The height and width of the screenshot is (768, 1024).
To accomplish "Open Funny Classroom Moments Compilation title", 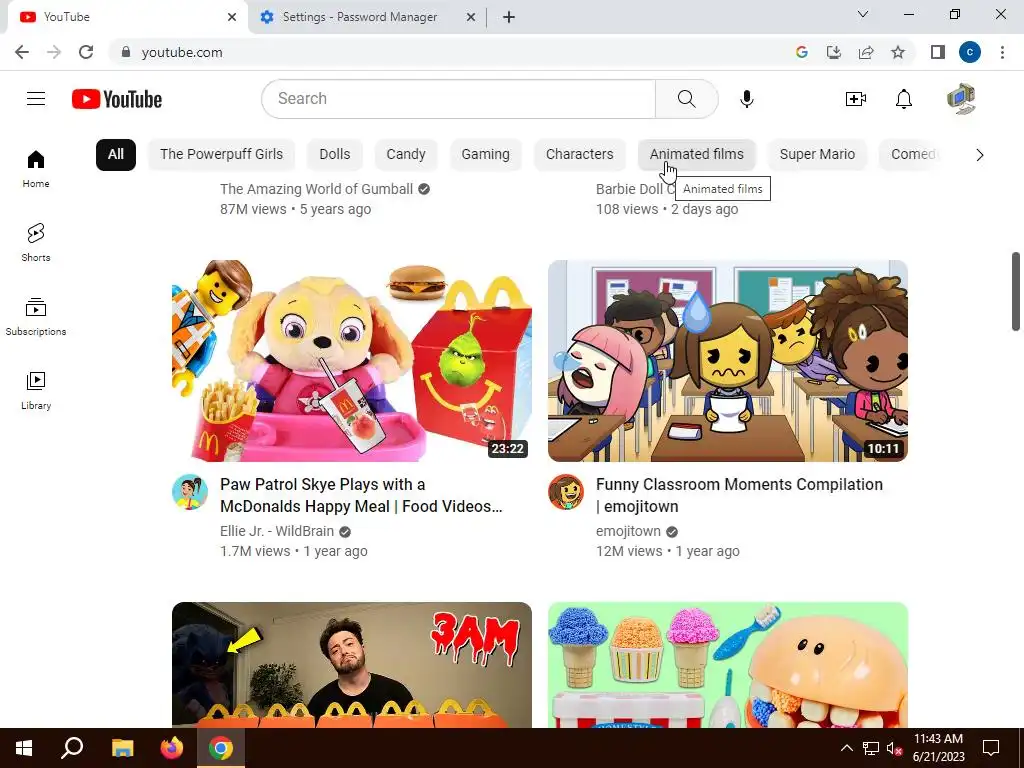I will pos(739,495).
